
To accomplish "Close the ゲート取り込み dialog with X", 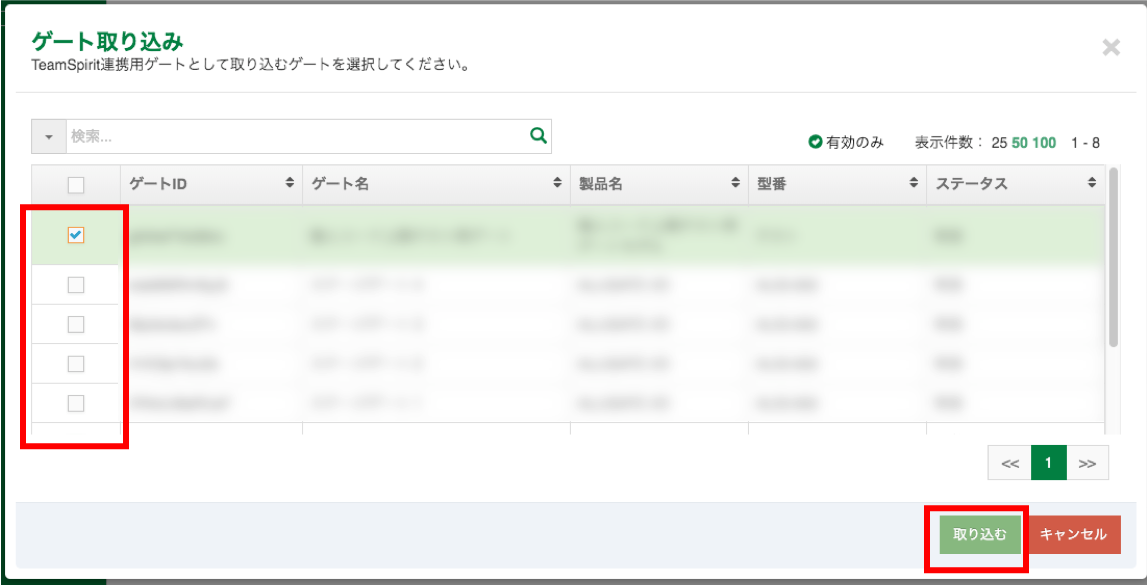I will coord(1111,48).
